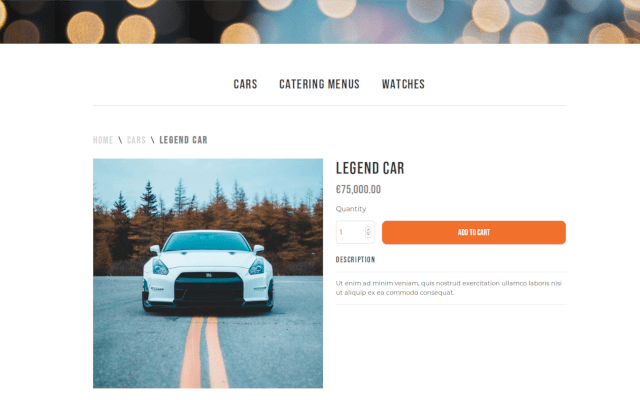
Task: Decrease quantity with the down arrow
Action: 368,235
